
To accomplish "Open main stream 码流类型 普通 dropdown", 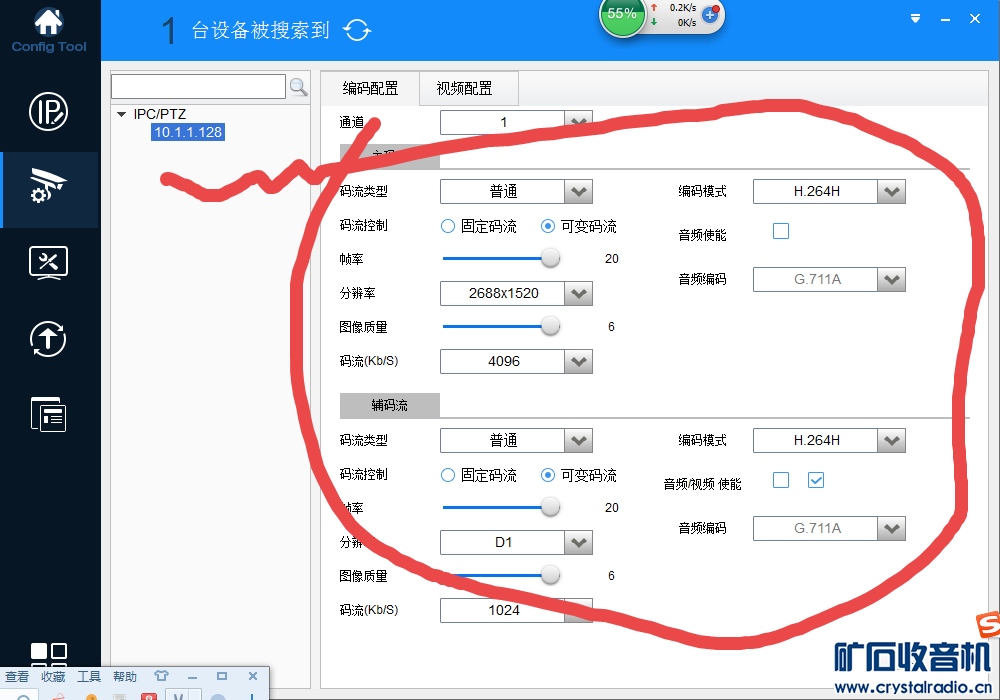I will 516,191.
